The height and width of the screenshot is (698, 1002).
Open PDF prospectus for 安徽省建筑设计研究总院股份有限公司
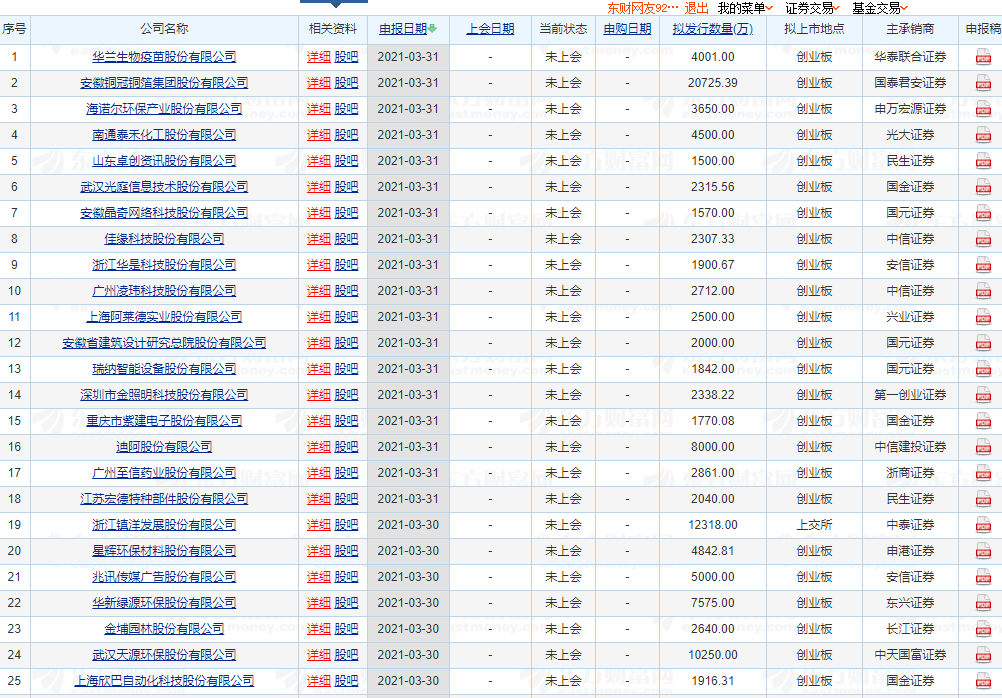(x=983, y=343)
